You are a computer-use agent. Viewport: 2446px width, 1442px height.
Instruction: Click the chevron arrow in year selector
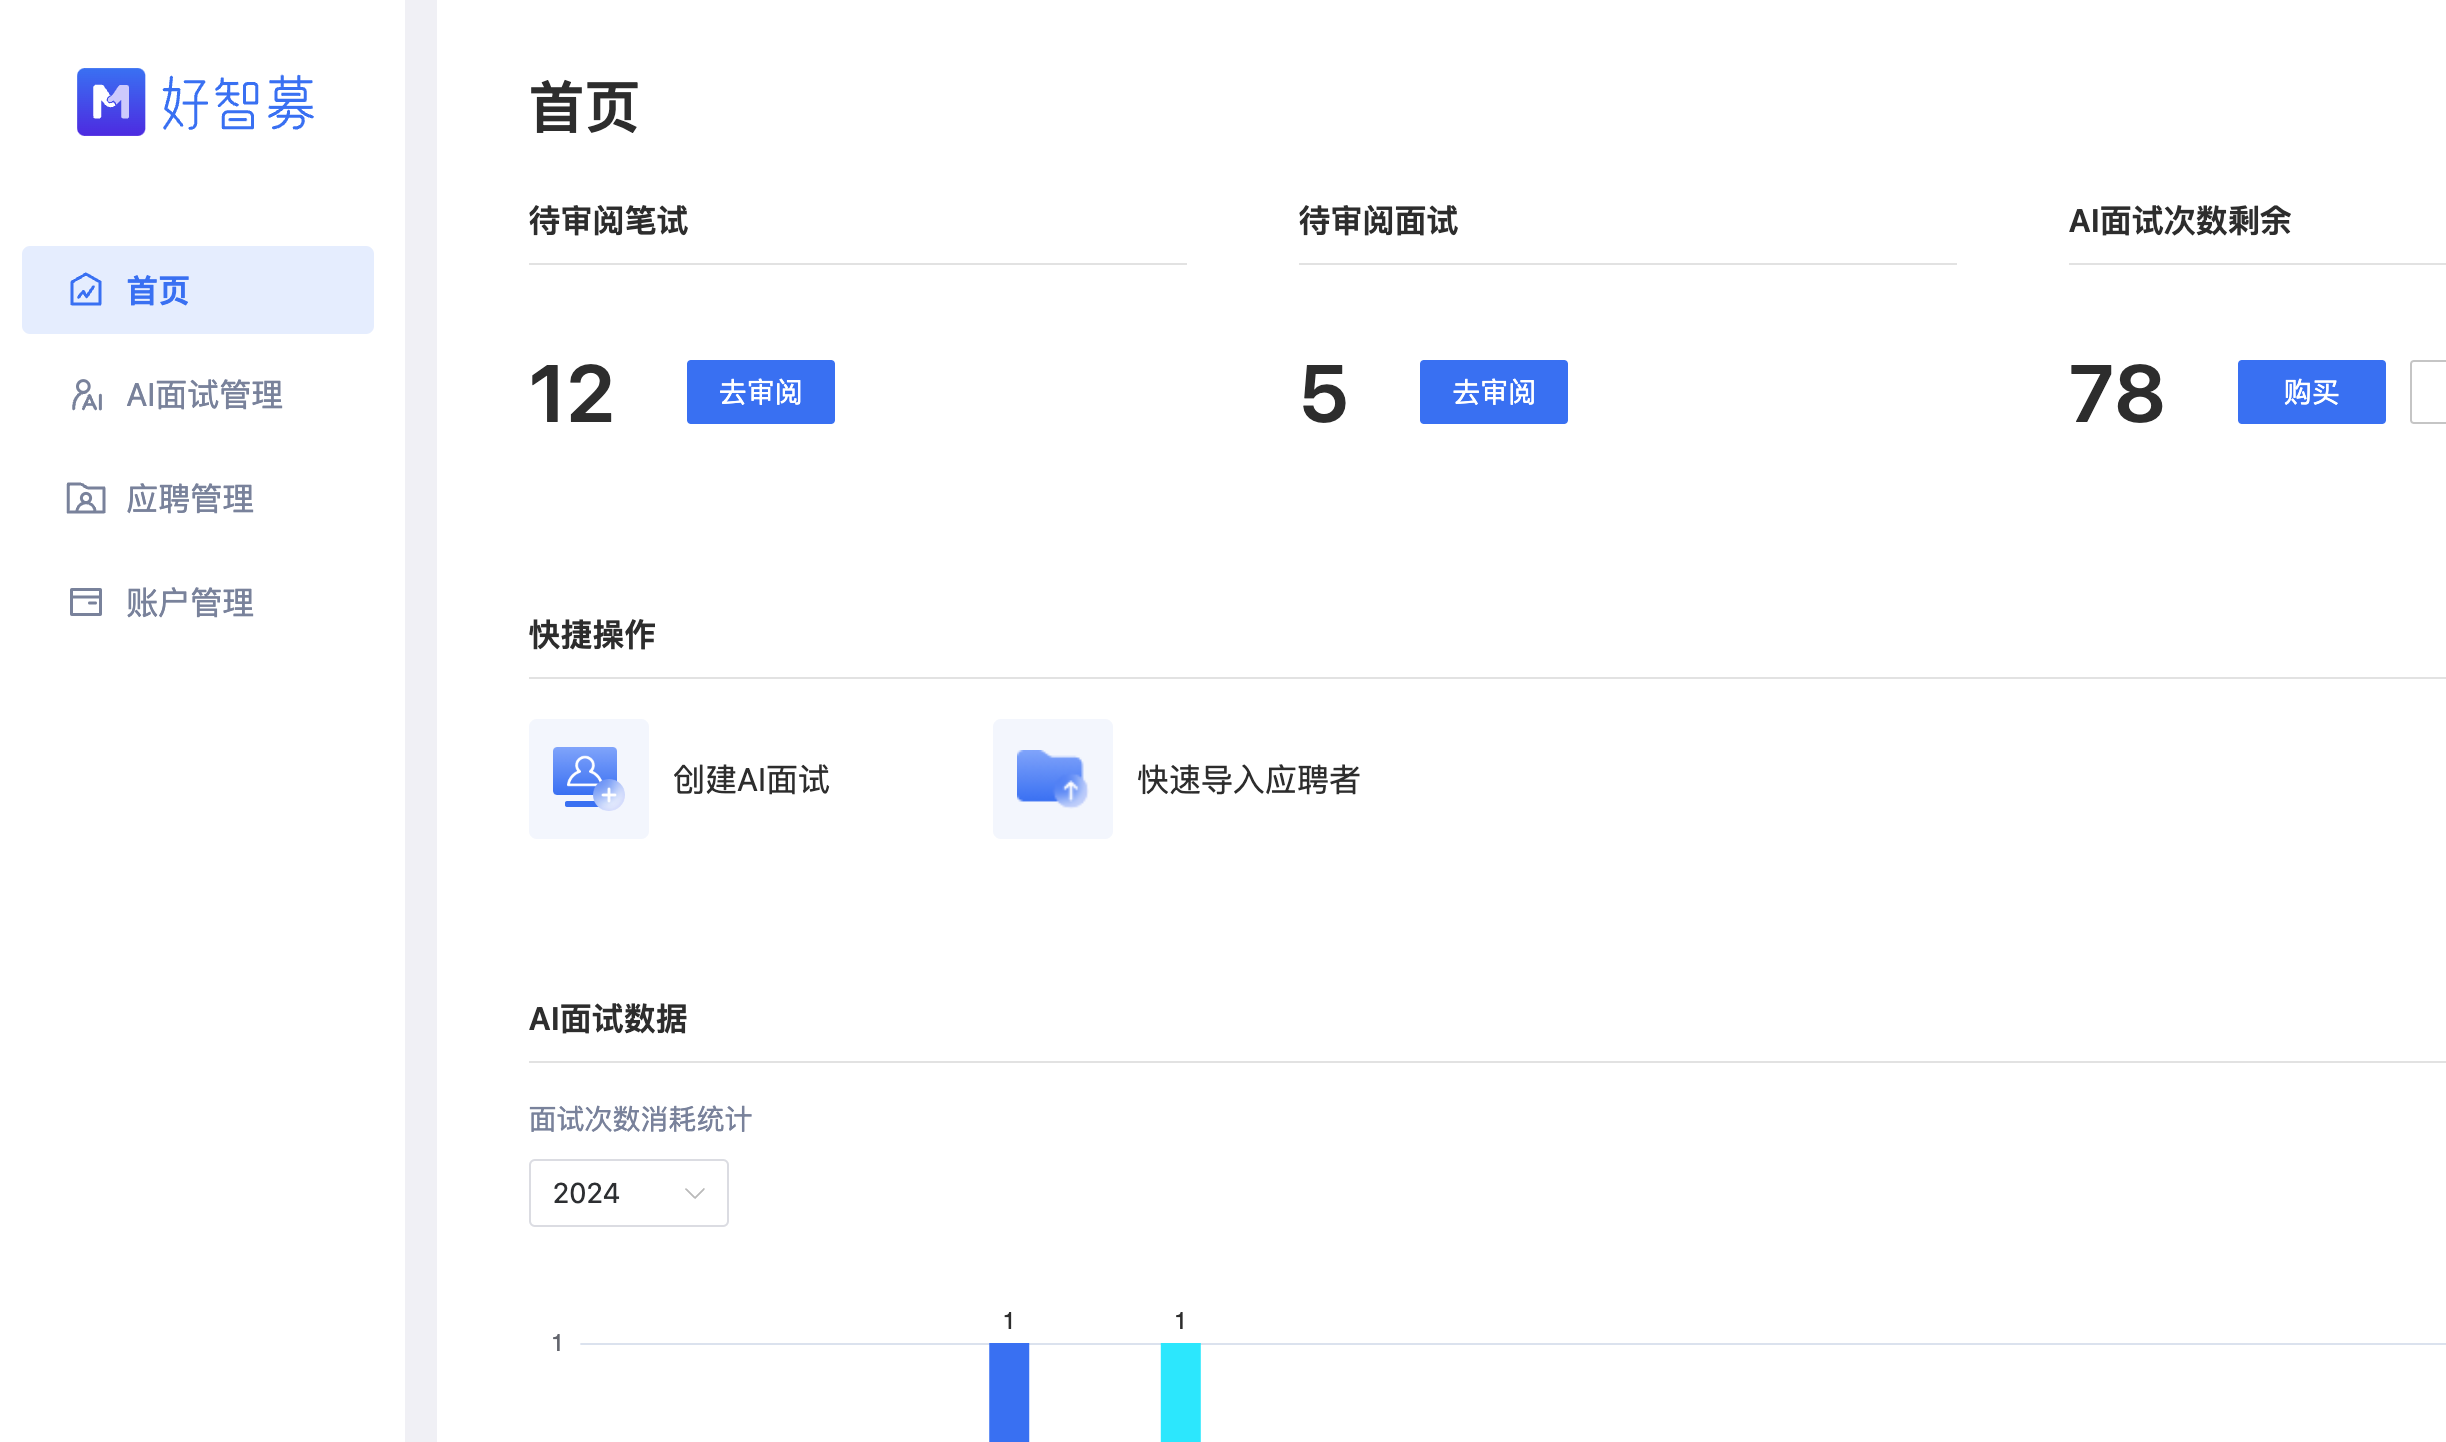695,1193
